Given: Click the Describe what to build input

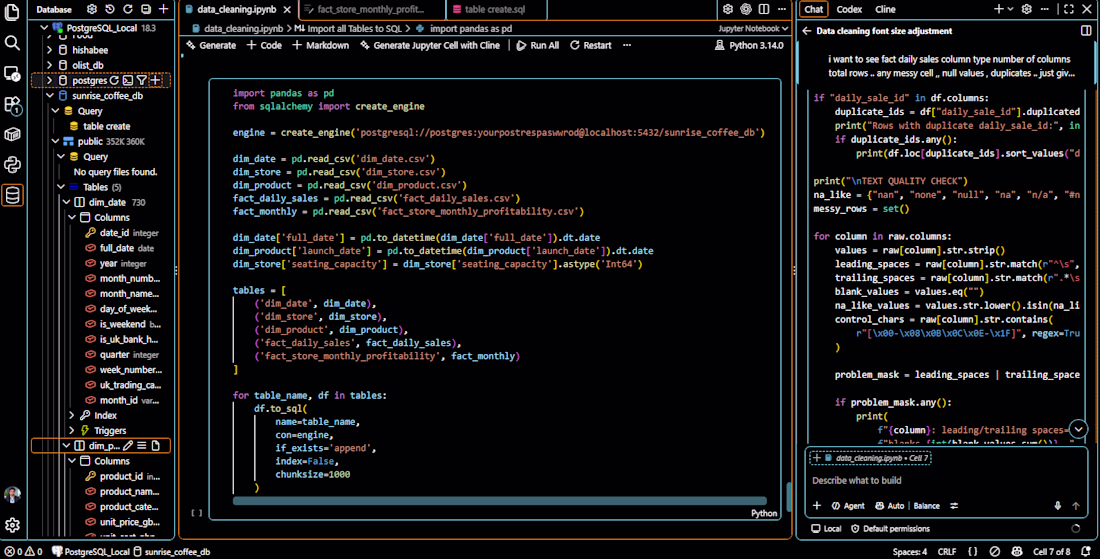Looking at the screenshot, I should point(946,480).
